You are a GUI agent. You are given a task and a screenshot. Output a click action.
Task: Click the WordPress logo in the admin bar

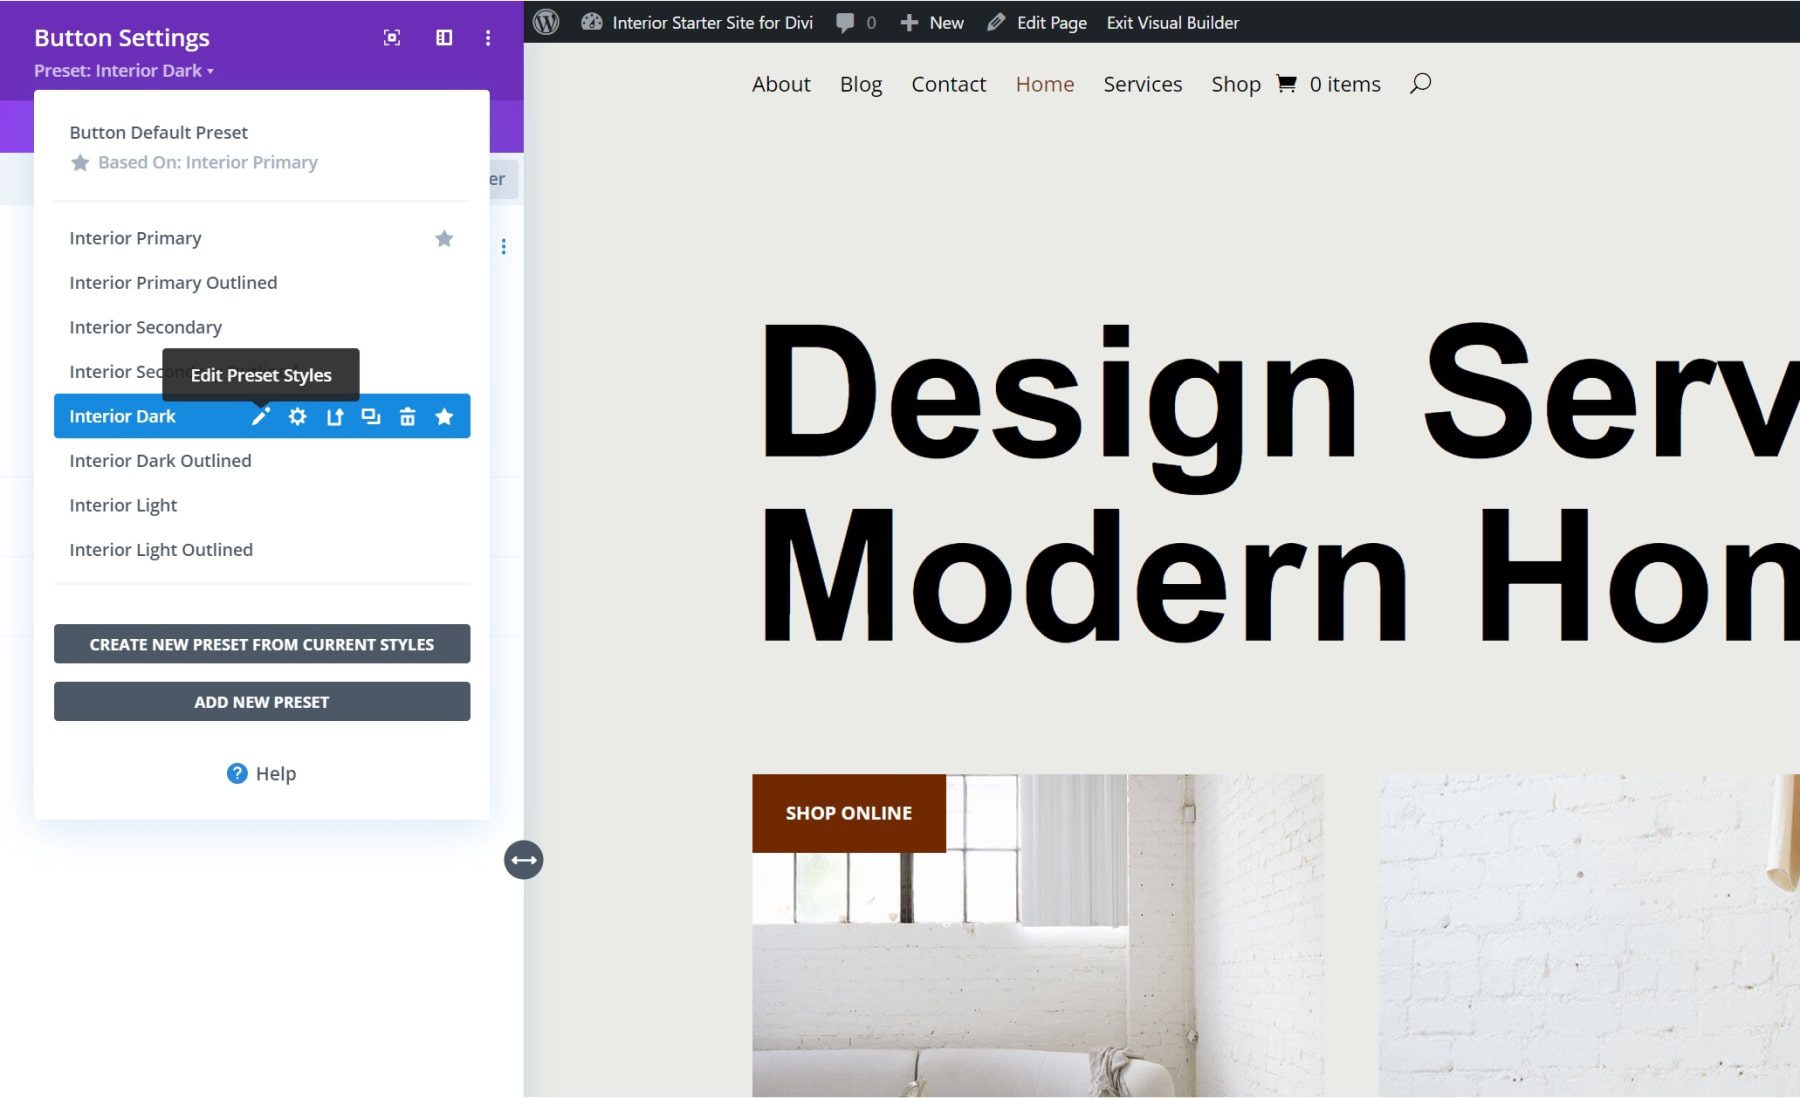pyautogui.click(x=546, y=22)
